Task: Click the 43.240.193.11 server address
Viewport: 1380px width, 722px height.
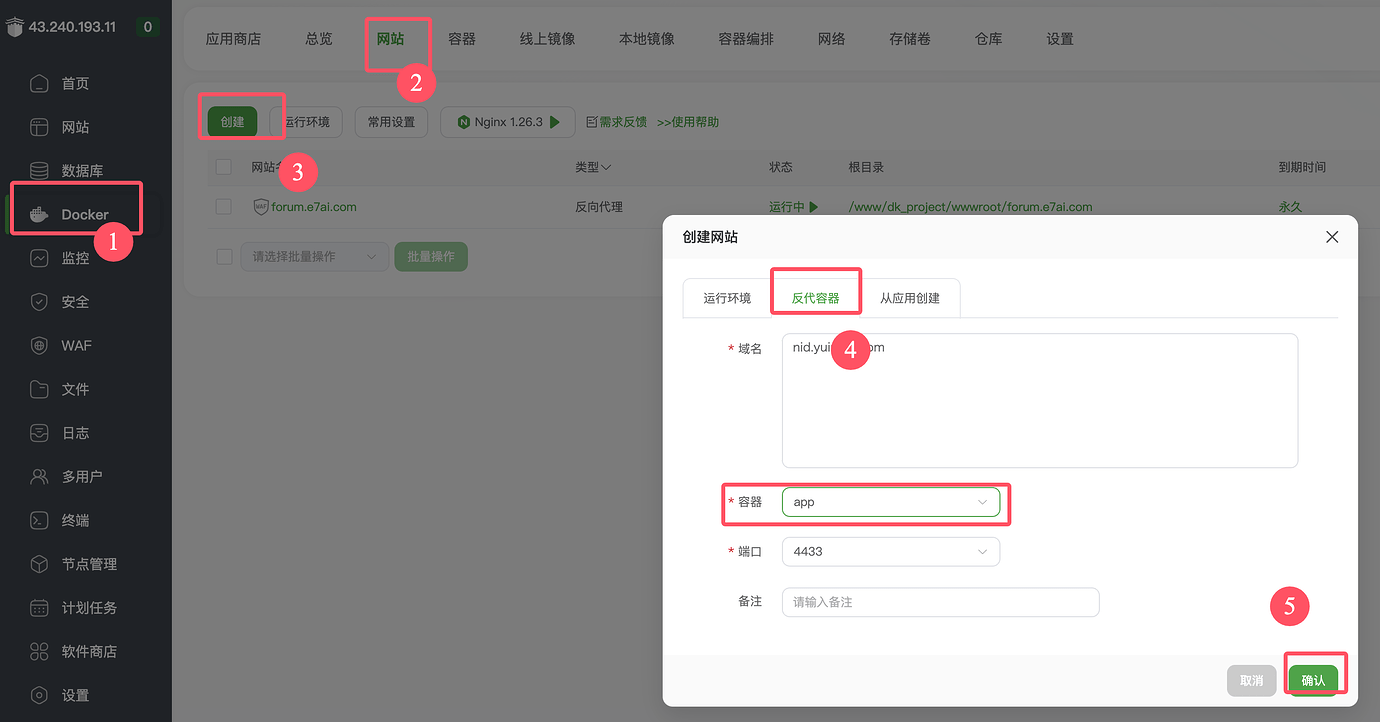Action: point(72,27)
